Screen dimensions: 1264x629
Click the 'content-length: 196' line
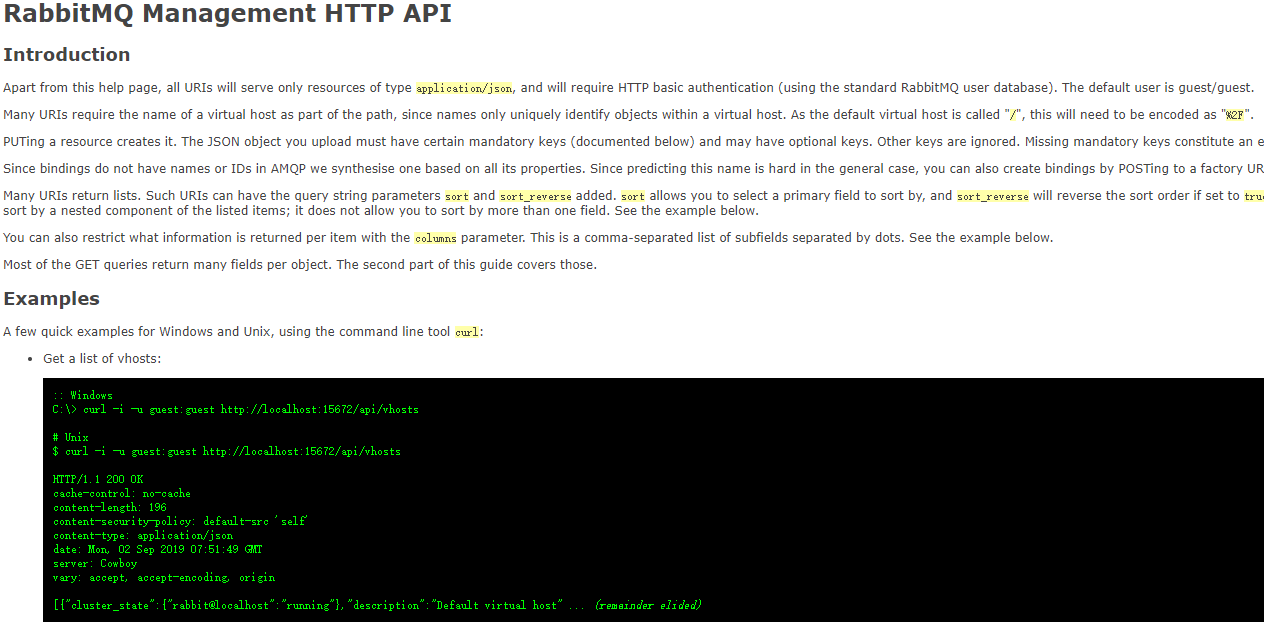click(x=110, y=508)
